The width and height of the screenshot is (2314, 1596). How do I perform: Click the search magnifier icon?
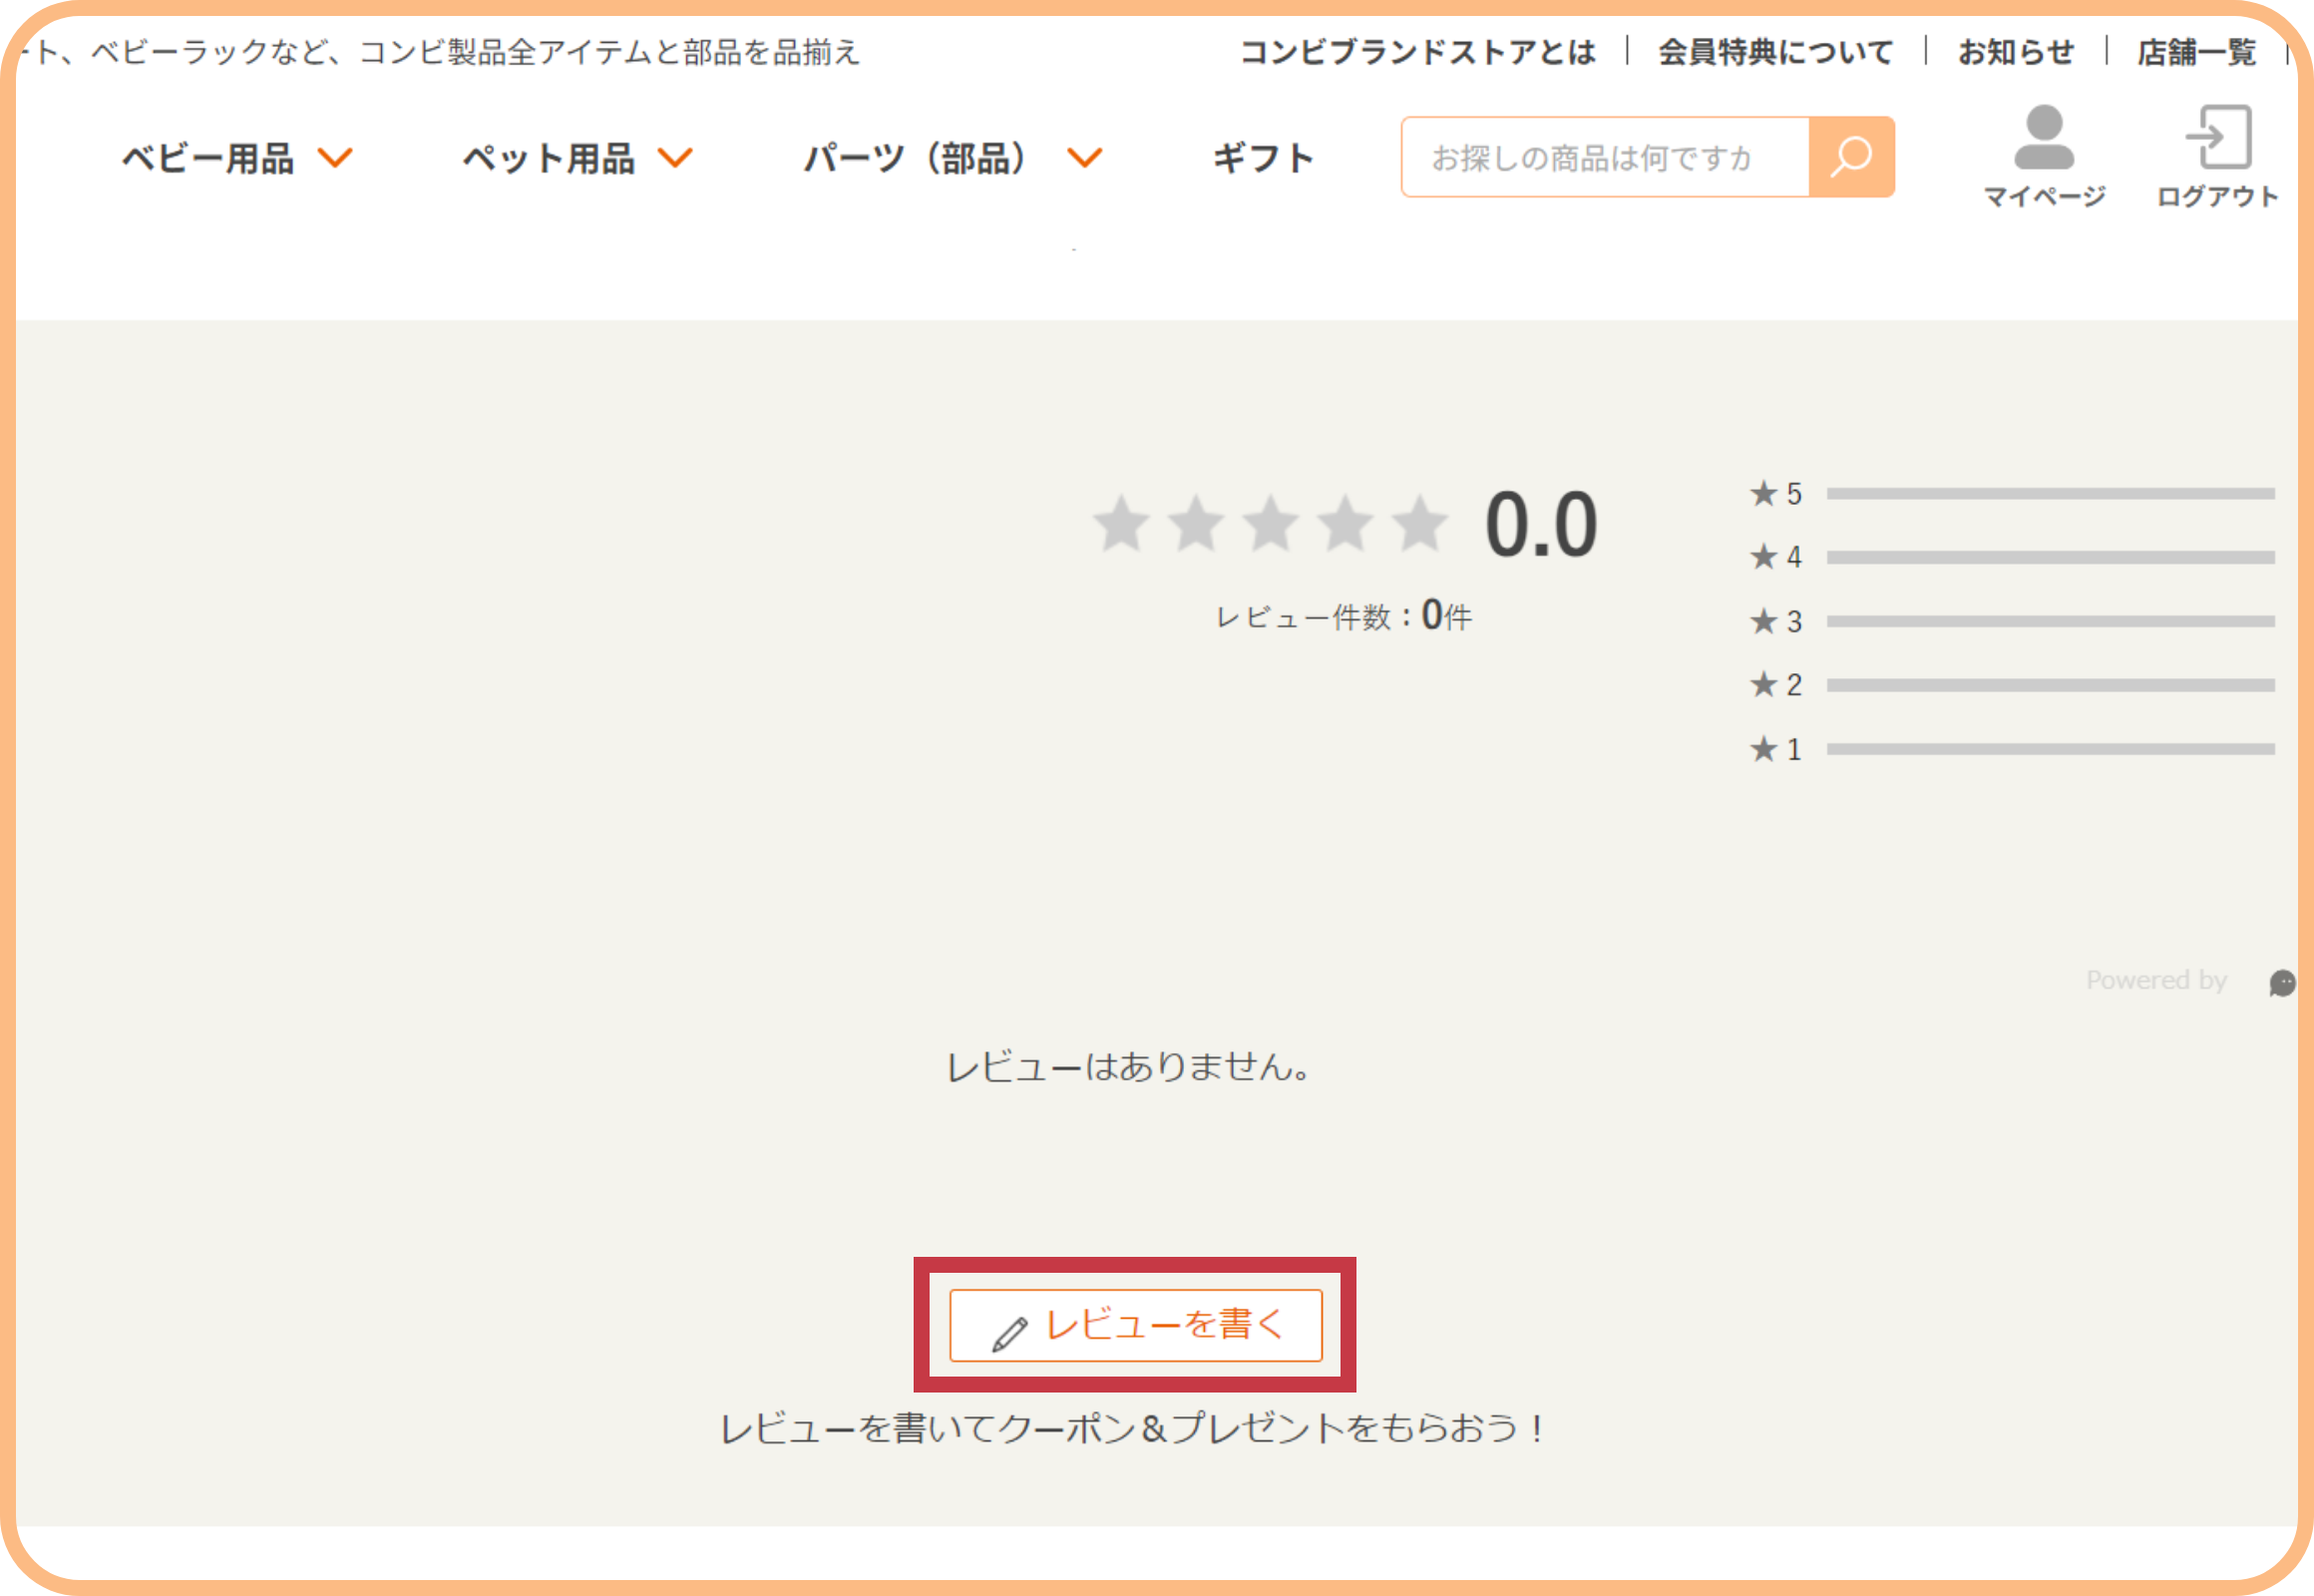pos(1851,156)
